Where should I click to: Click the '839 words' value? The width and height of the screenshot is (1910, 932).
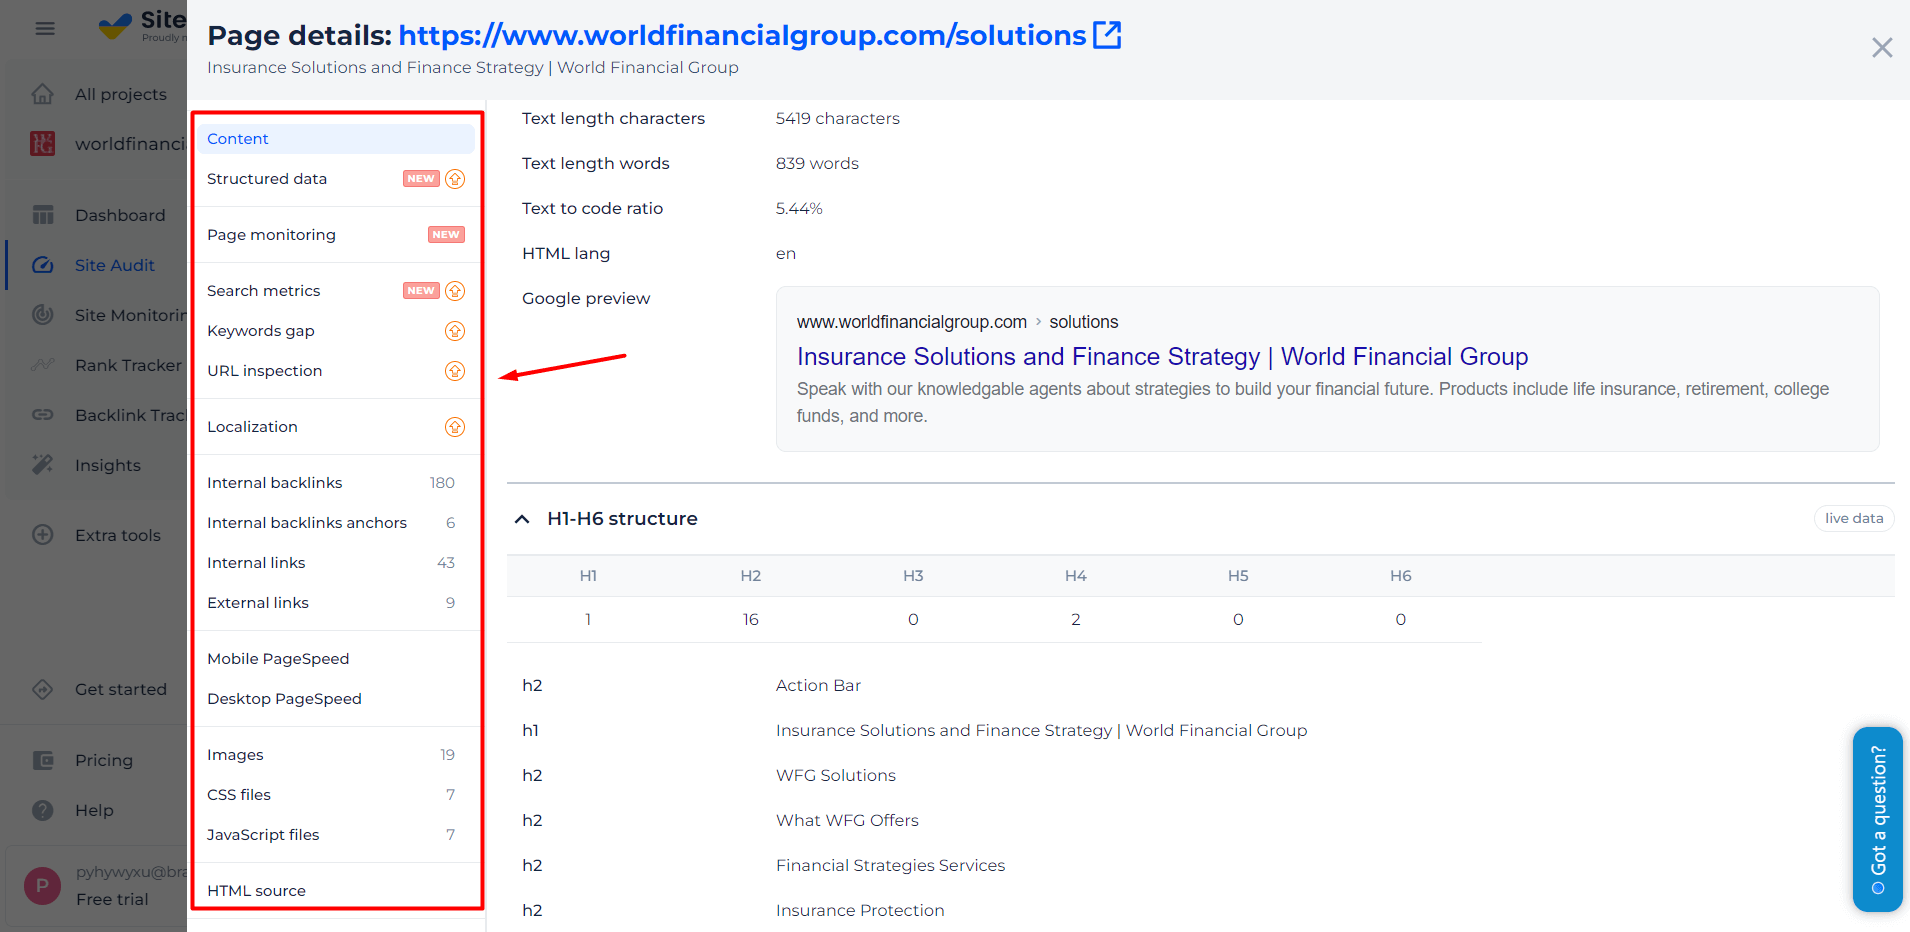point(817,163)
